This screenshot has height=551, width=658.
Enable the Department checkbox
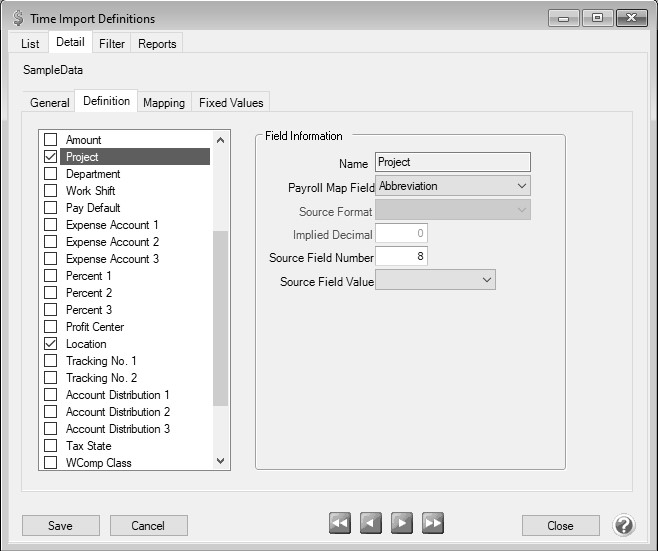[x=51, y=174]
